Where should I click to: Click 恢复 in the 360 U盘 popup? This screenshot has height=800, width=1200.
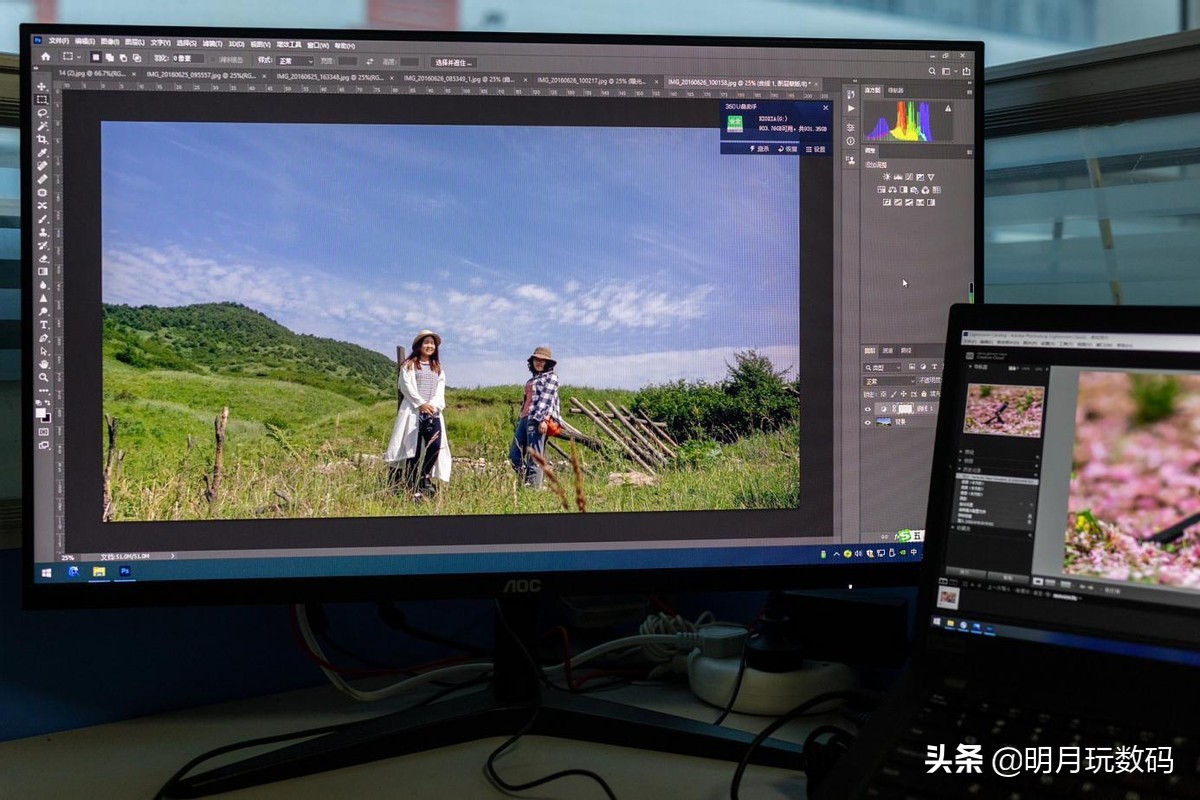pyautogui.click(x=787, y=149)
